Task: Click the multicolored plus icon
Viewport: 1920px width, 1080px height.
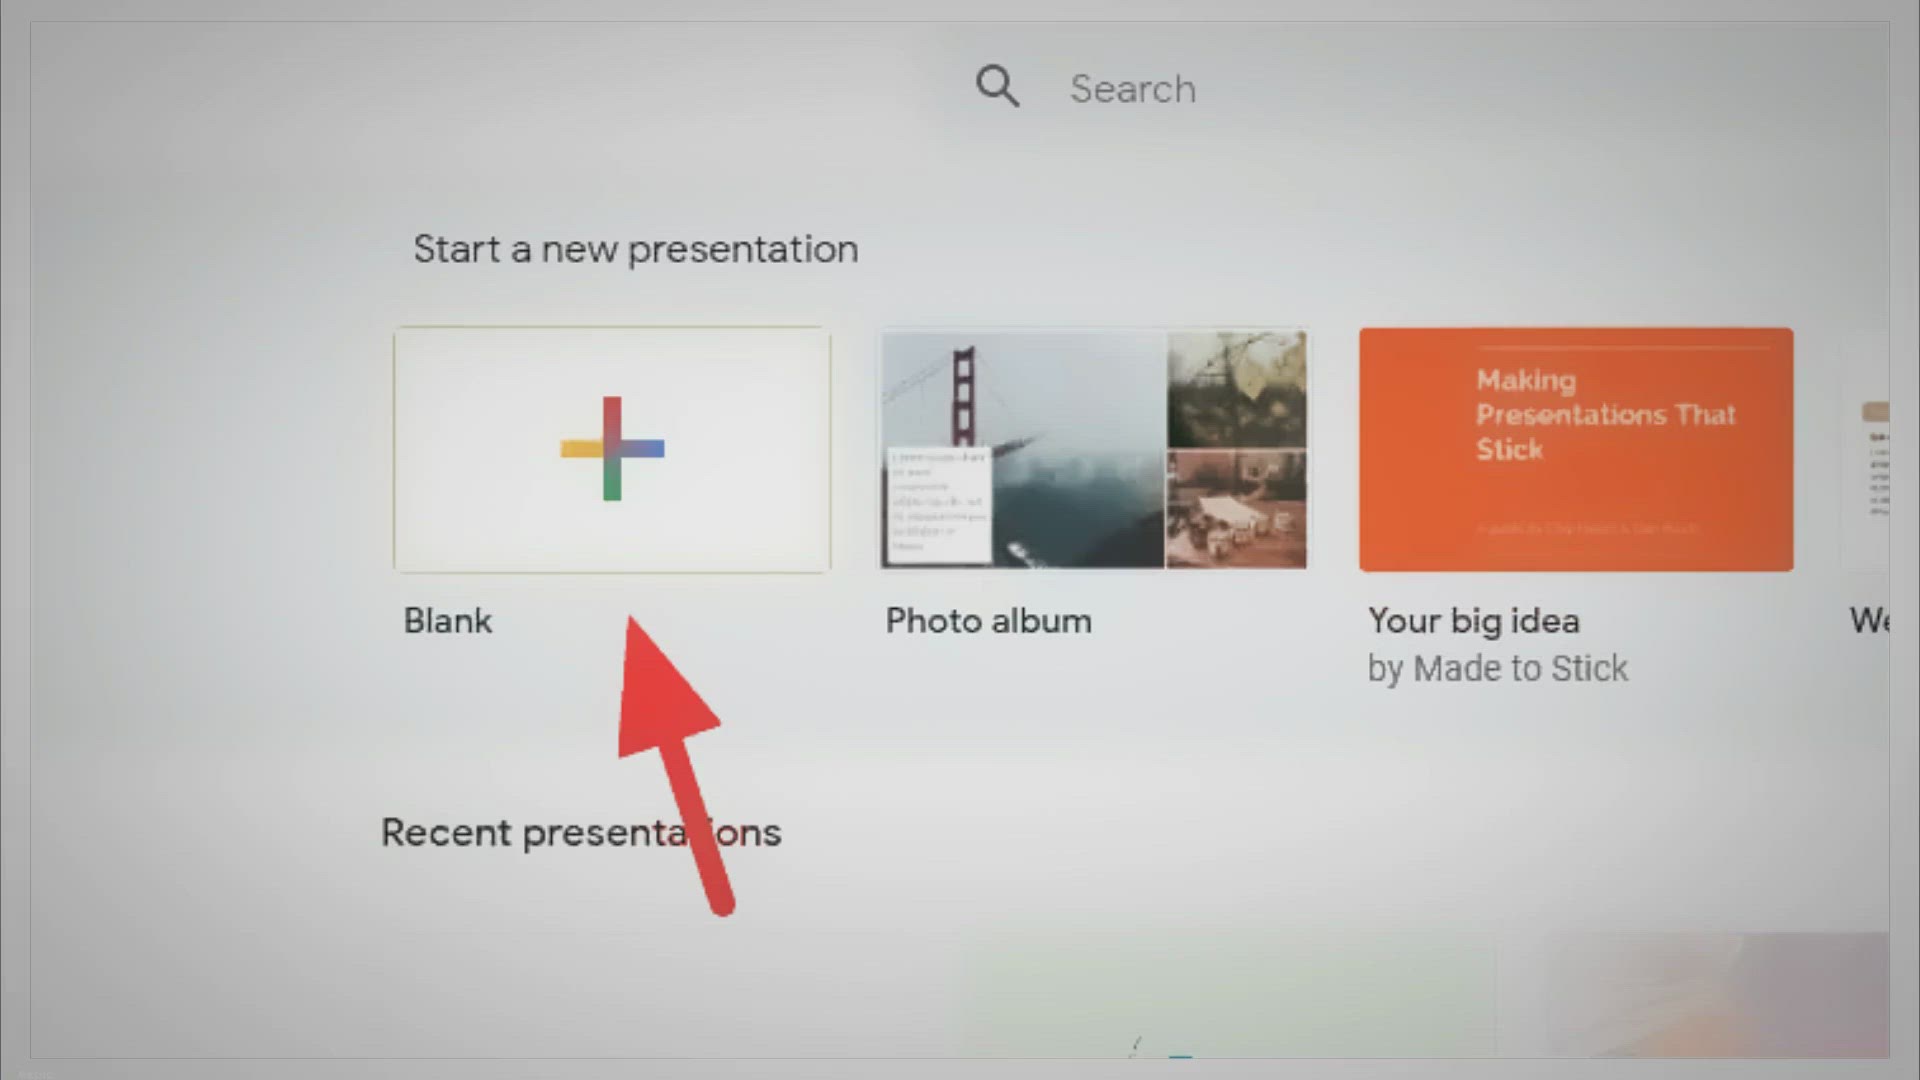Action: (612, 449)
